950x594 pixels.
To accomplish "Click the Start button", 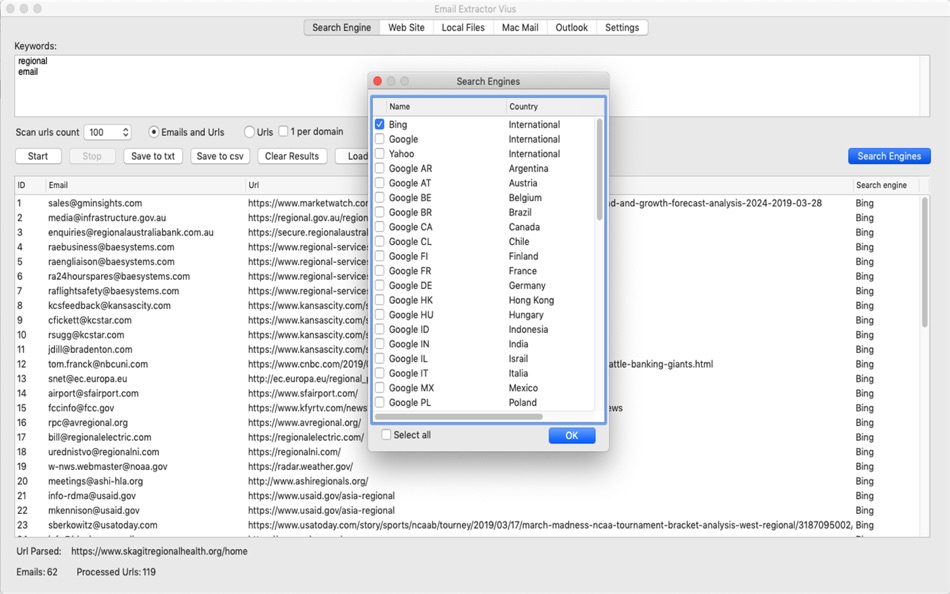I will coord(38,156).
